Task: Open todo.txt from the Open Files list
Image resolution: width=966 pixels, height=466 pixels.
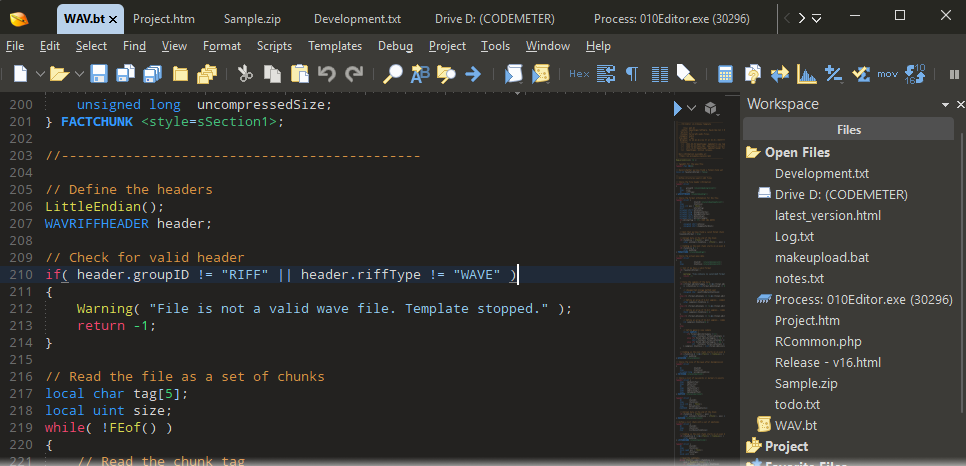Action: [797, 404]
